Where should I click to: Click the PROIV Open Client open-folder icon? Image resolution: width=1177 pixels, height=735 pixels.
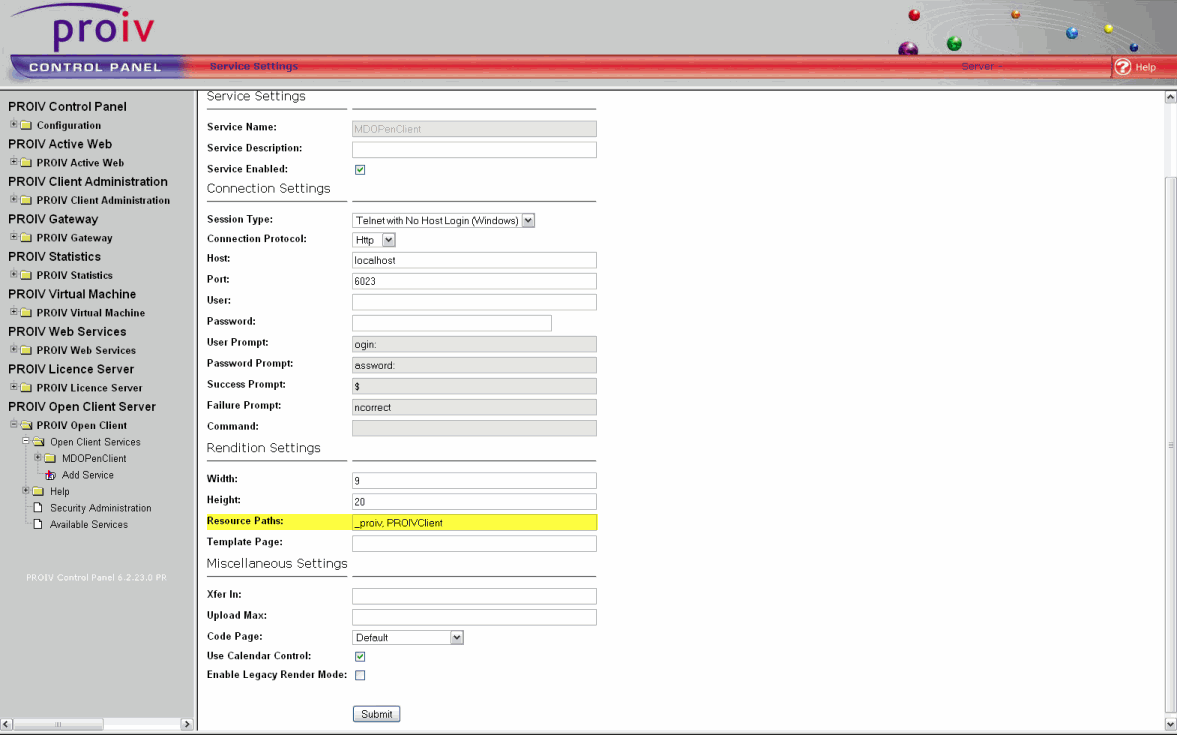click(x=26, y=426)
